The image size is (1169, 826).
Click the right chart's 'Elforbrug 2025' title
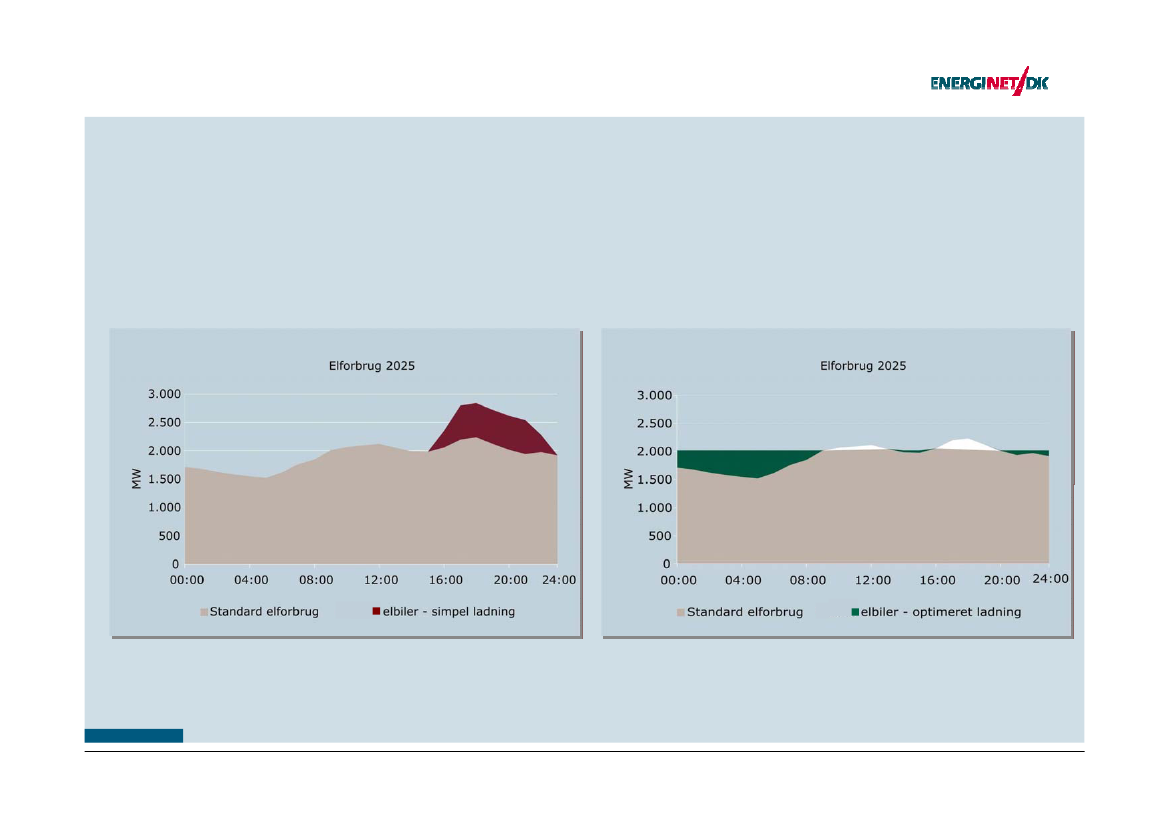(x=863, y=366)
